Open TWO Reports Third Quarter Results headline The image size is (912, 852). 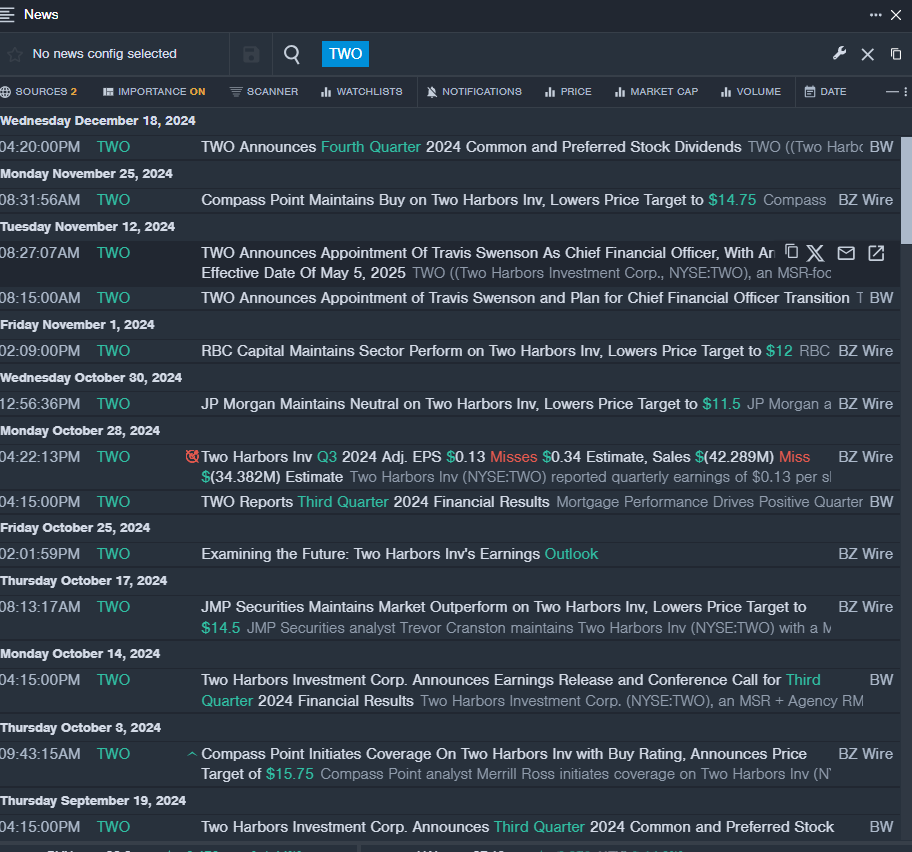[x=375, y=502]
